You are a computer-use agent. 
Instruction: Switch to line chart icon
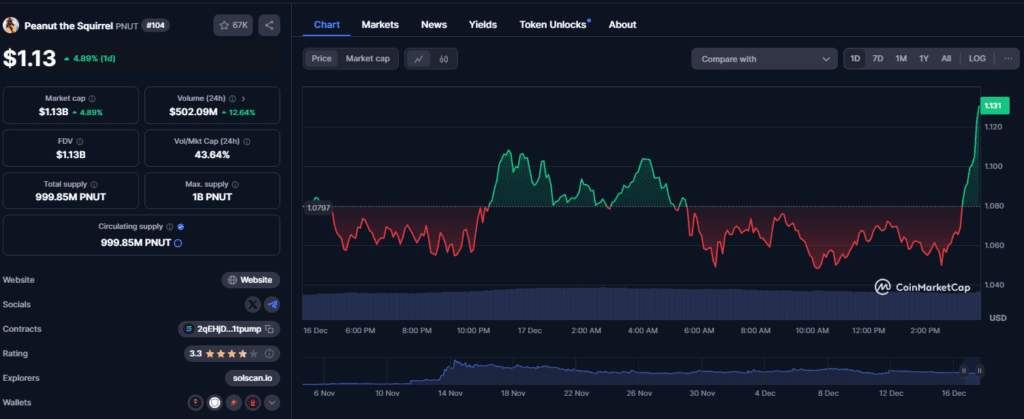[419, 59]
